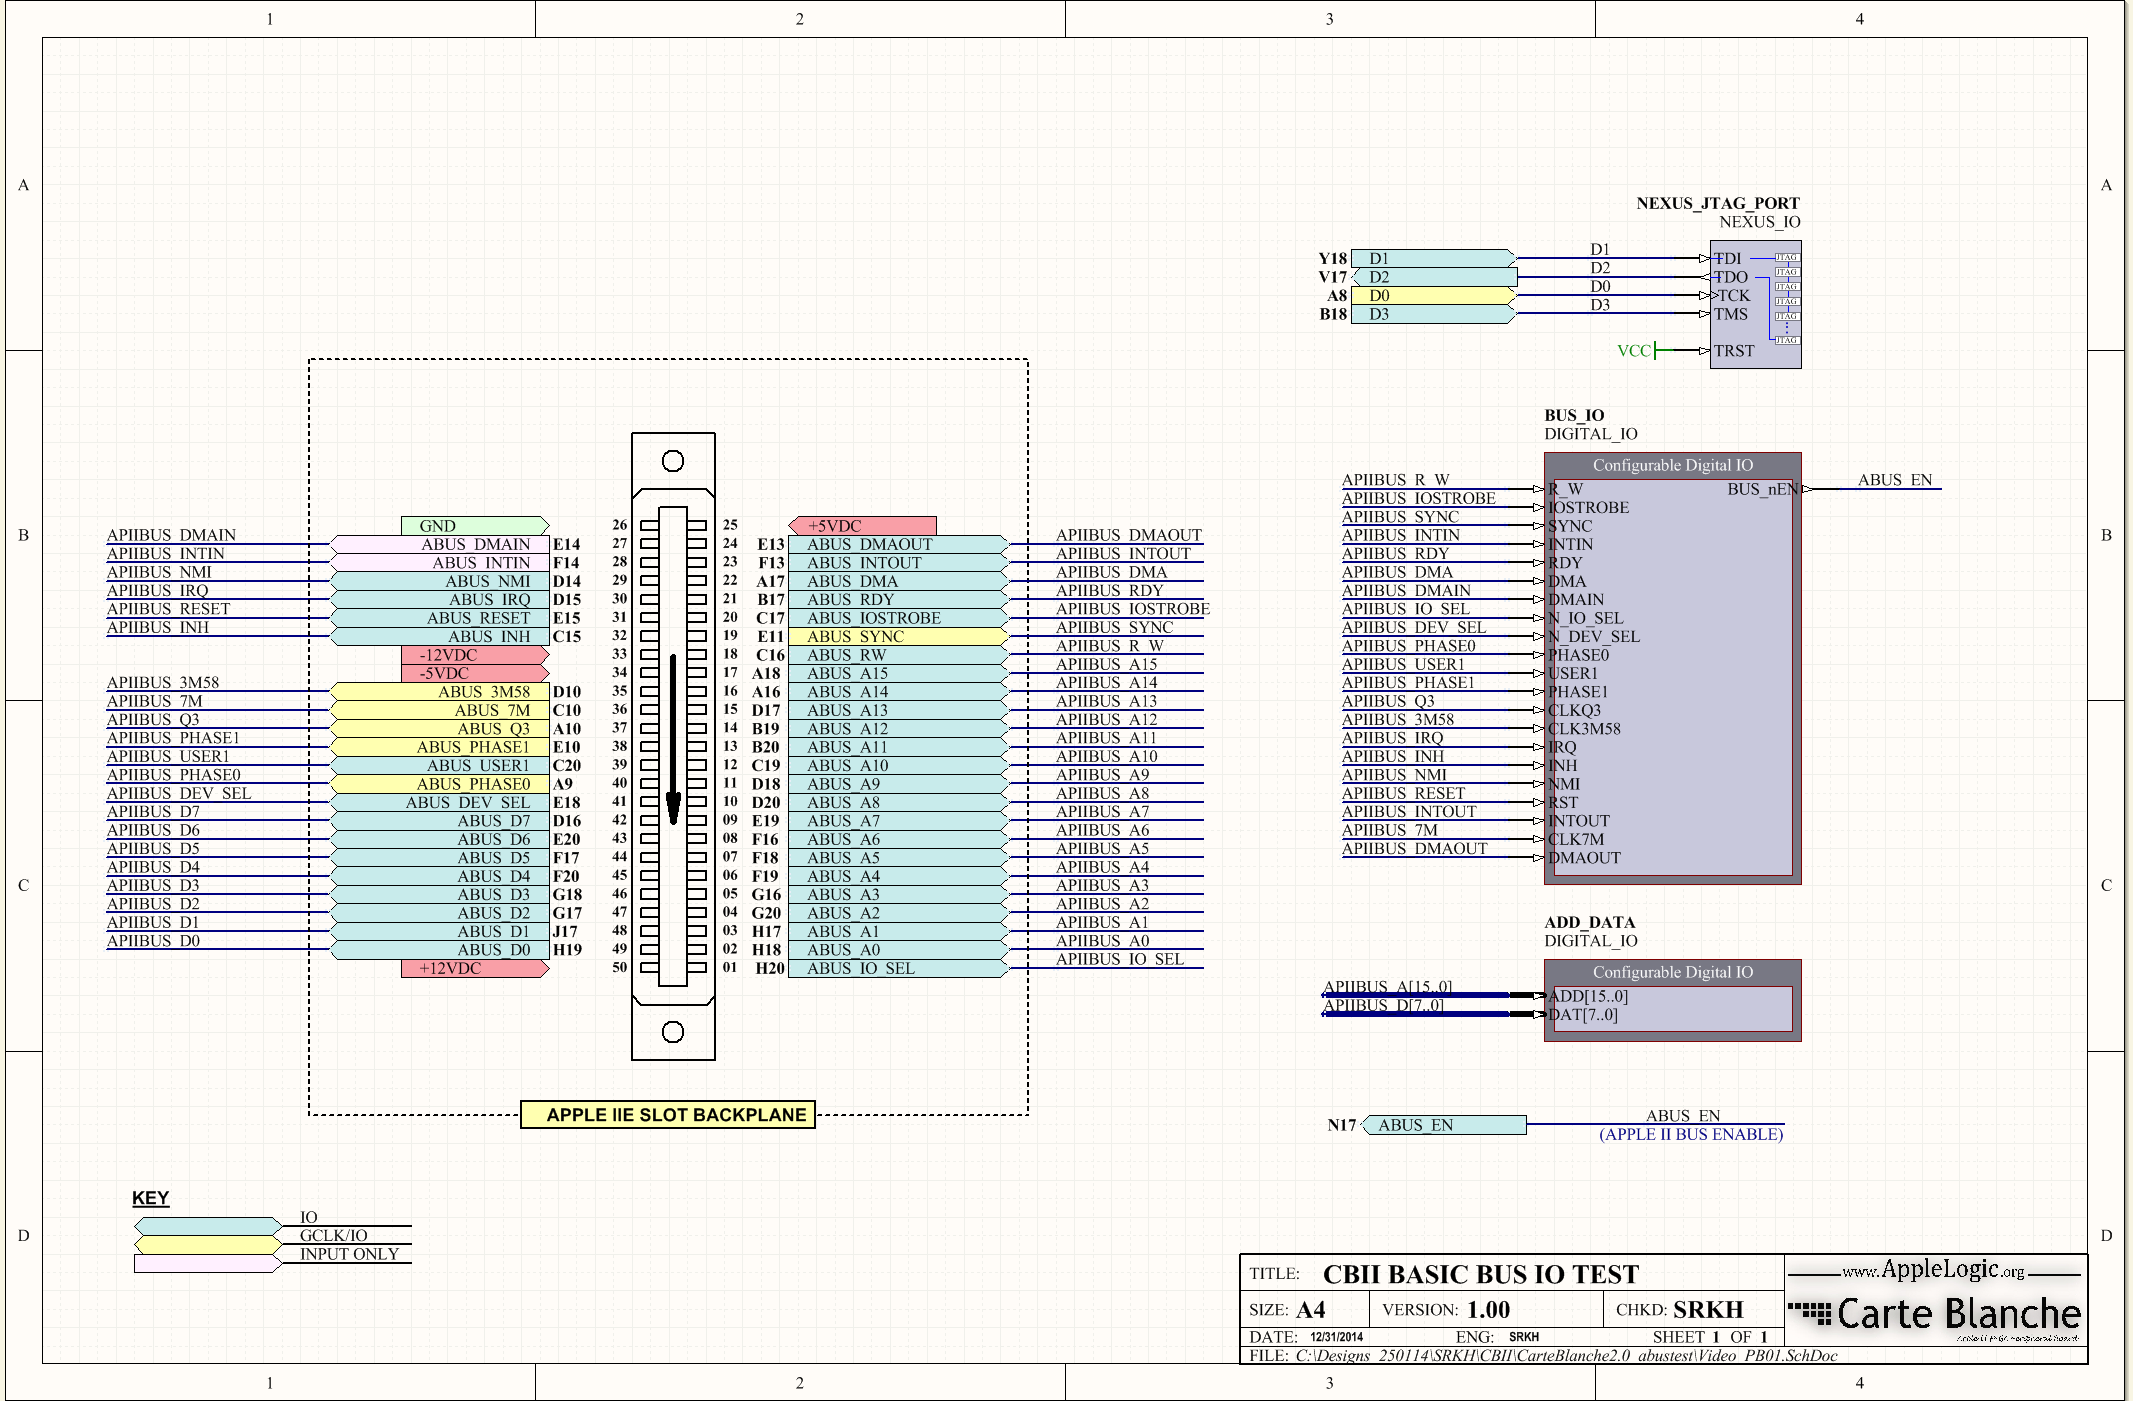
Task: Click the BUS_nEN pin on BUS_IO
Action: [1763, 489]
